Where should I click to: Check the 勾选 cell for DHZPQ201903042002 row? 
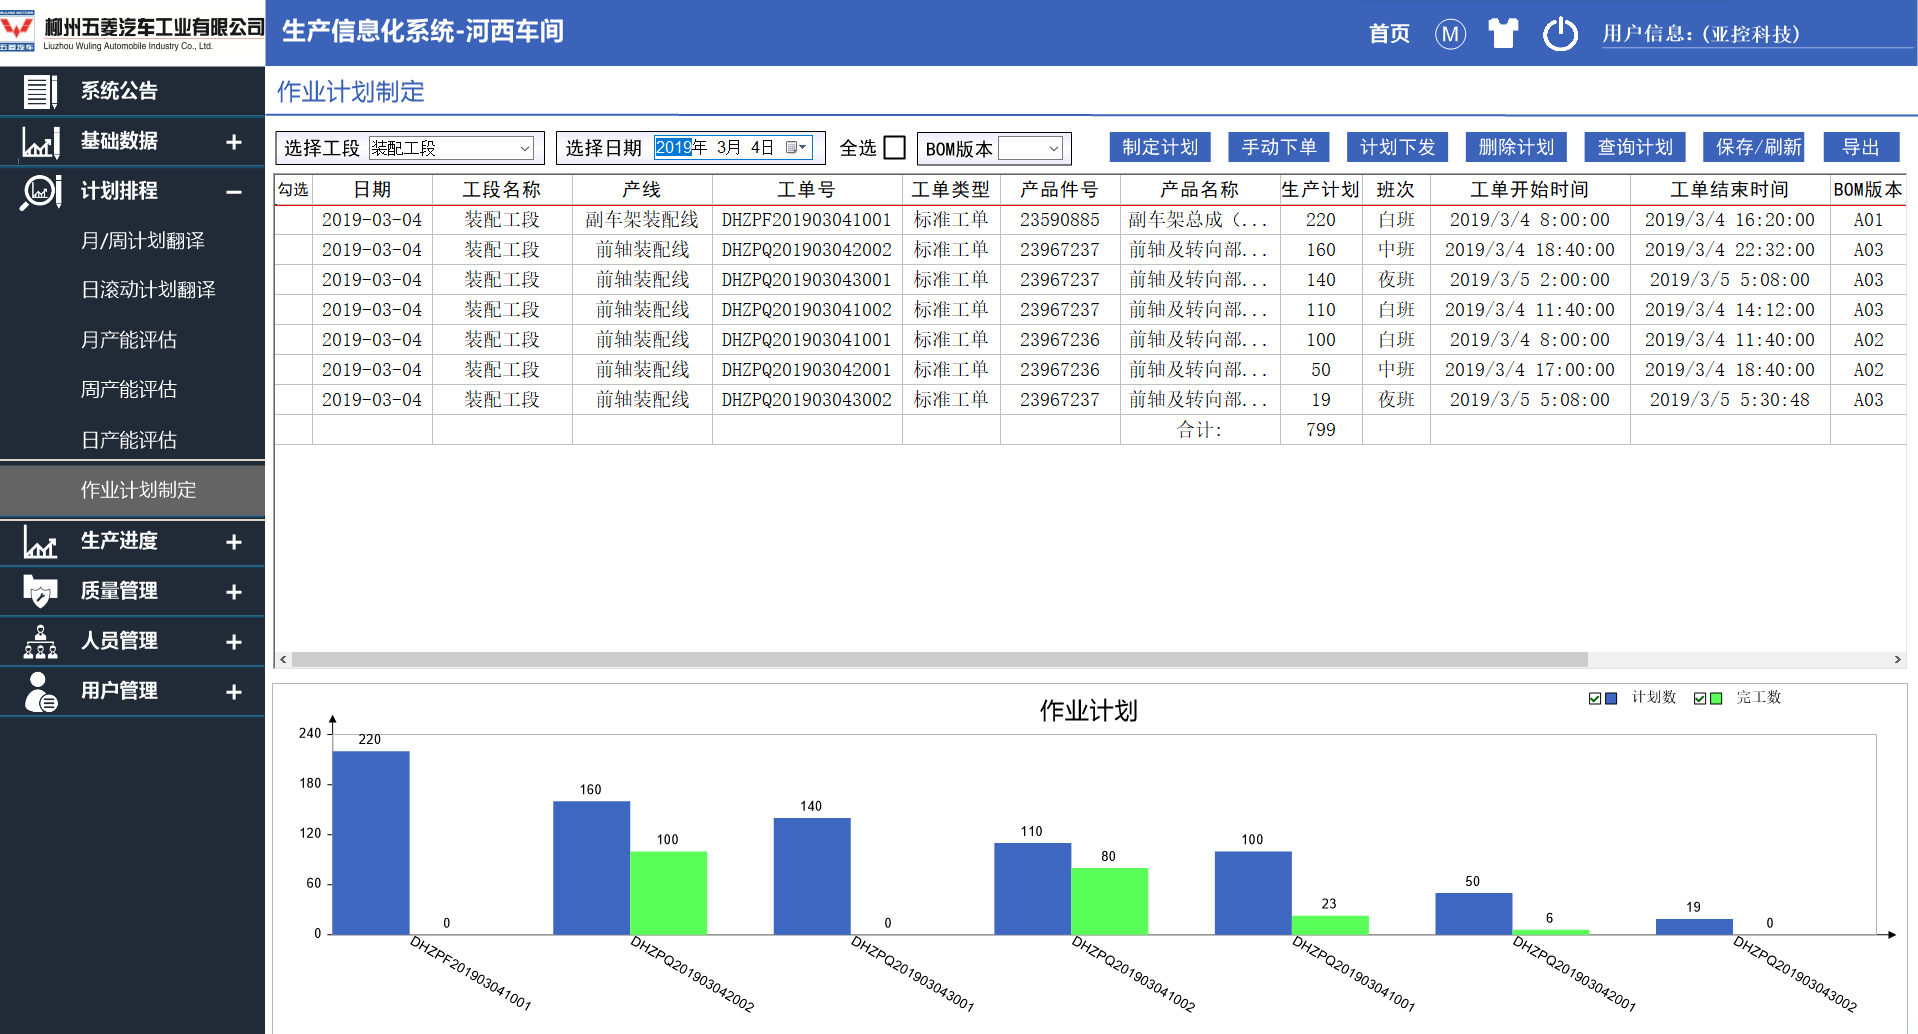(293, 250)
